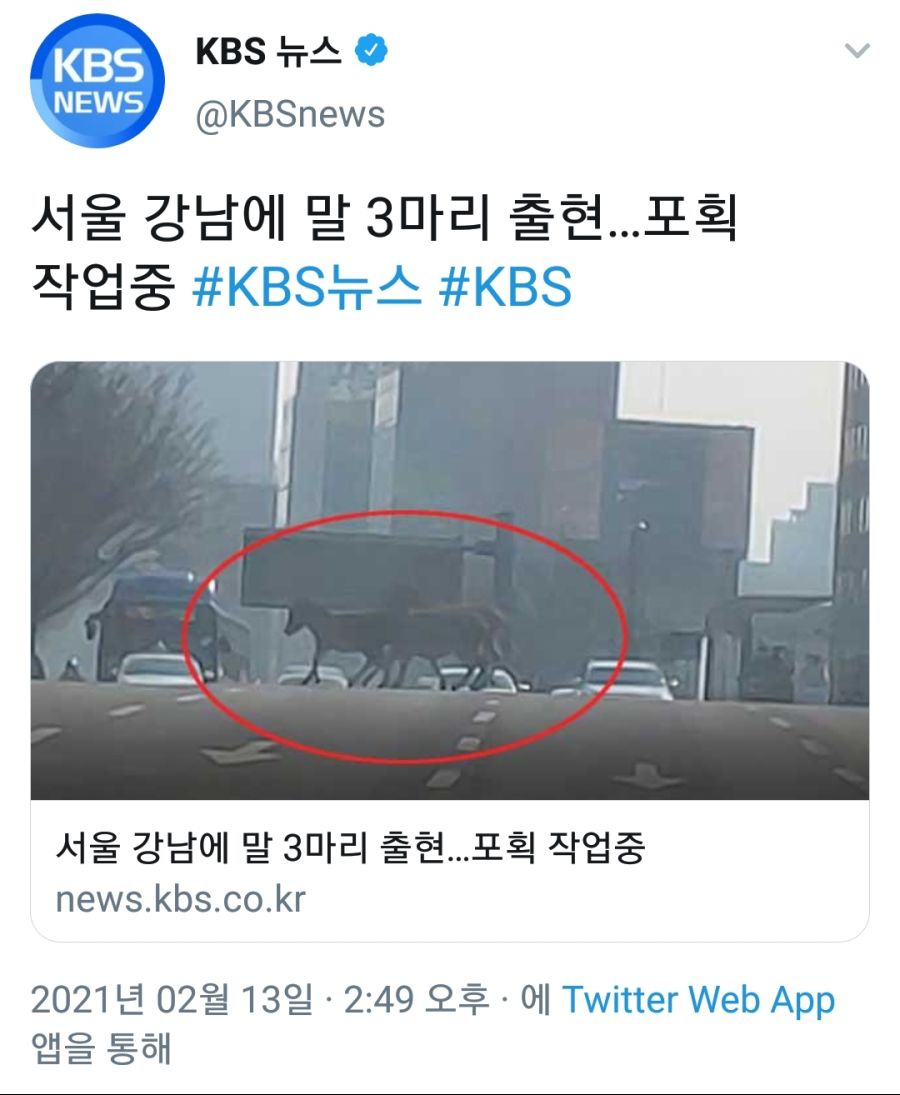Image resolution: width=900 pixels, height=1095 pixels.
Task: Open the horse photo preview thumbnail
Action: pos(450,580)
